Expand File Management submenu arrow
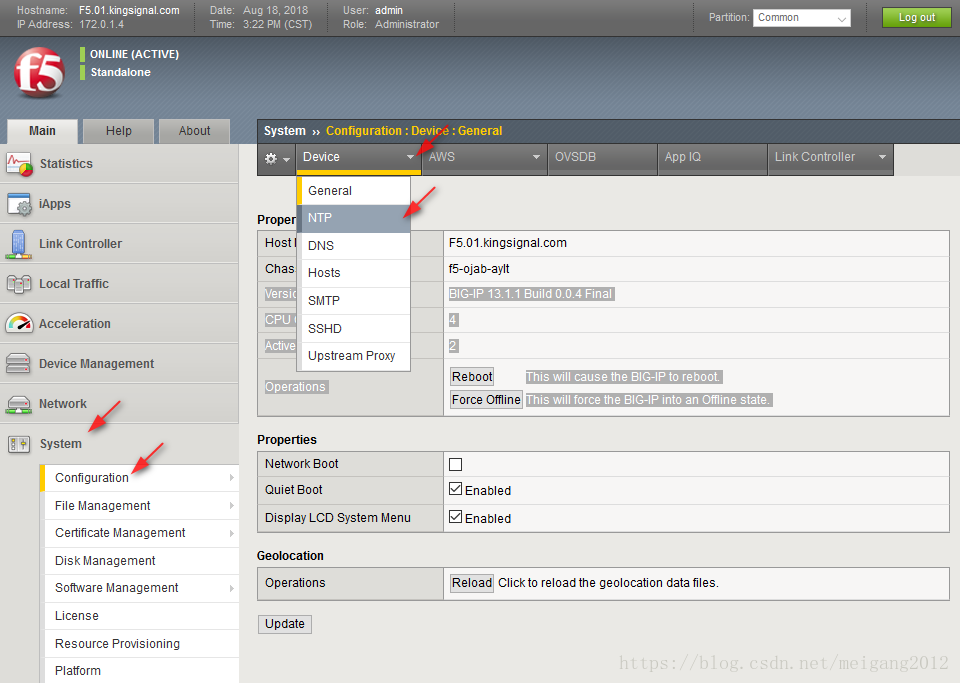 (x=232, y=506)
